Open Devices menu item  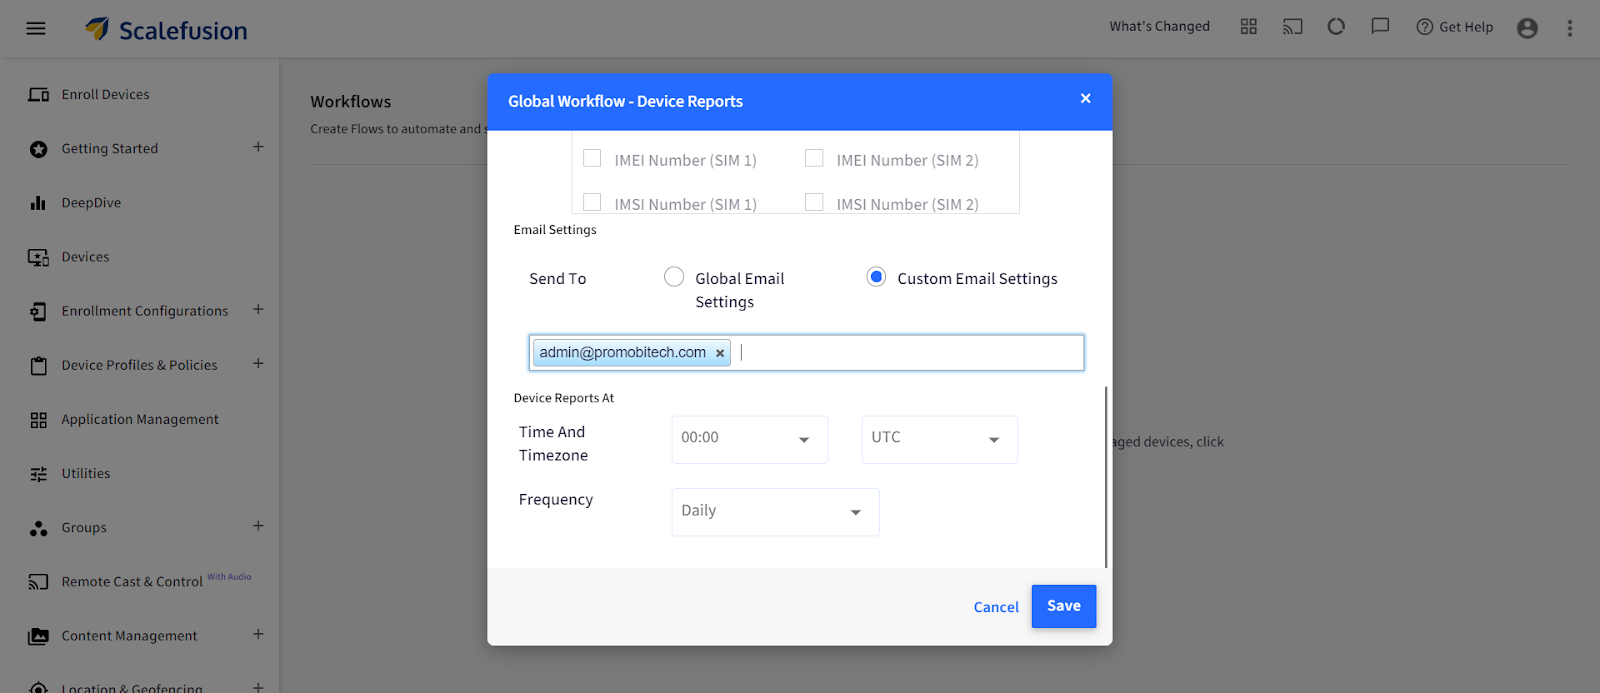pos(85,257)
